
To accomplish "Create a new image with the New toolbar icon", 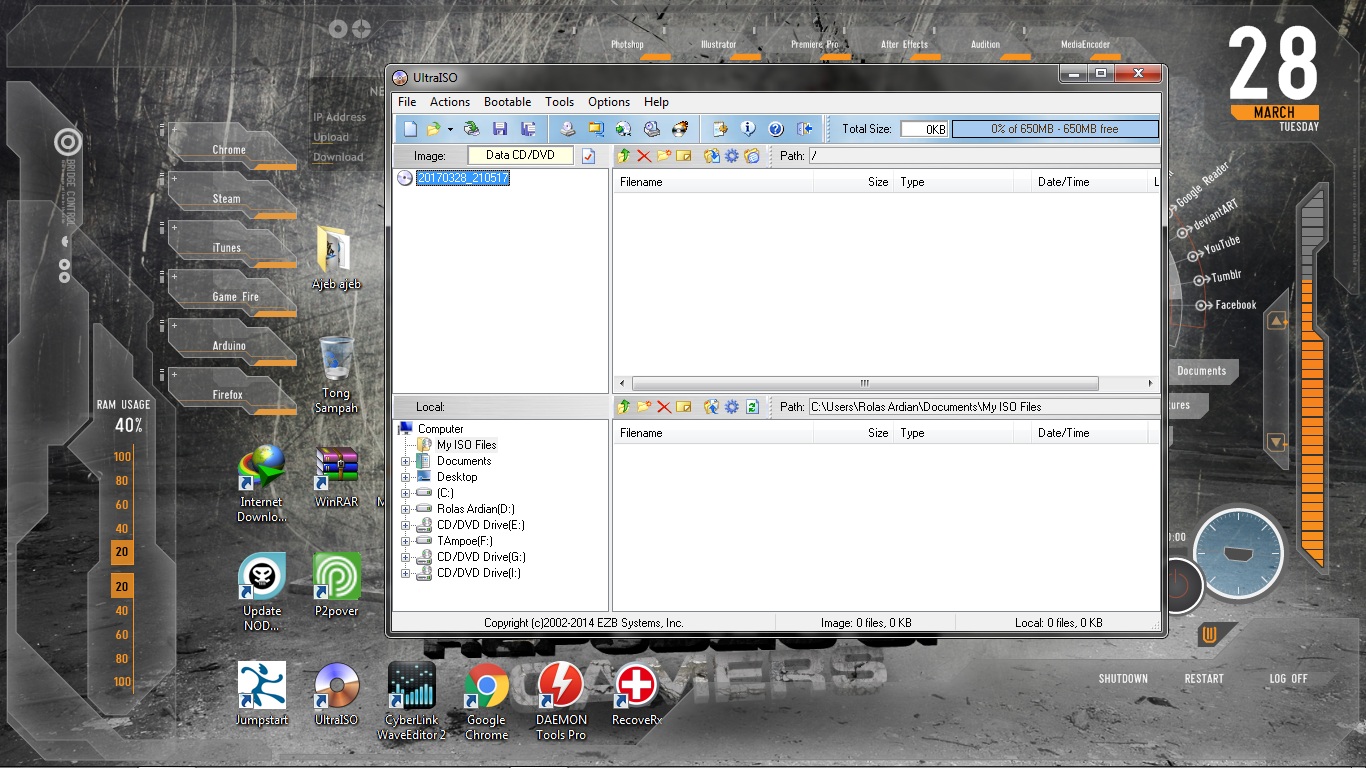I will pyautogui.click(x=410, y=129).
